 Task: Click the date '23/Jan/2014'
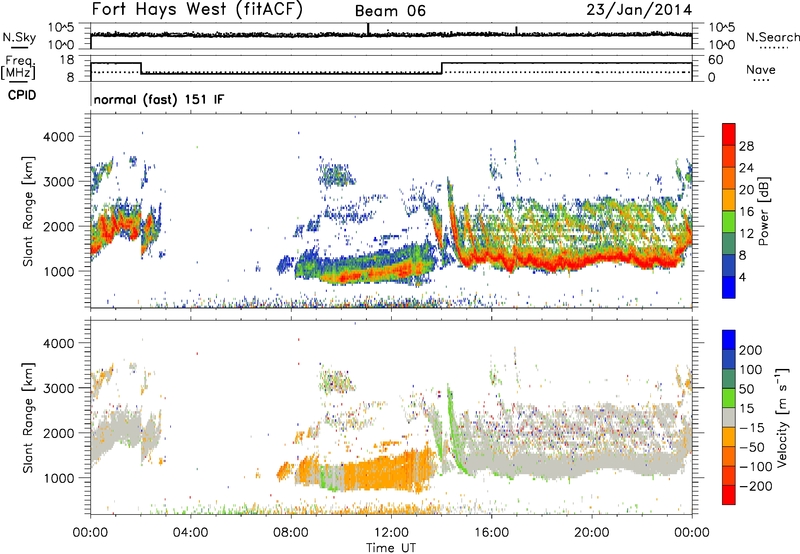pos(639,9)
